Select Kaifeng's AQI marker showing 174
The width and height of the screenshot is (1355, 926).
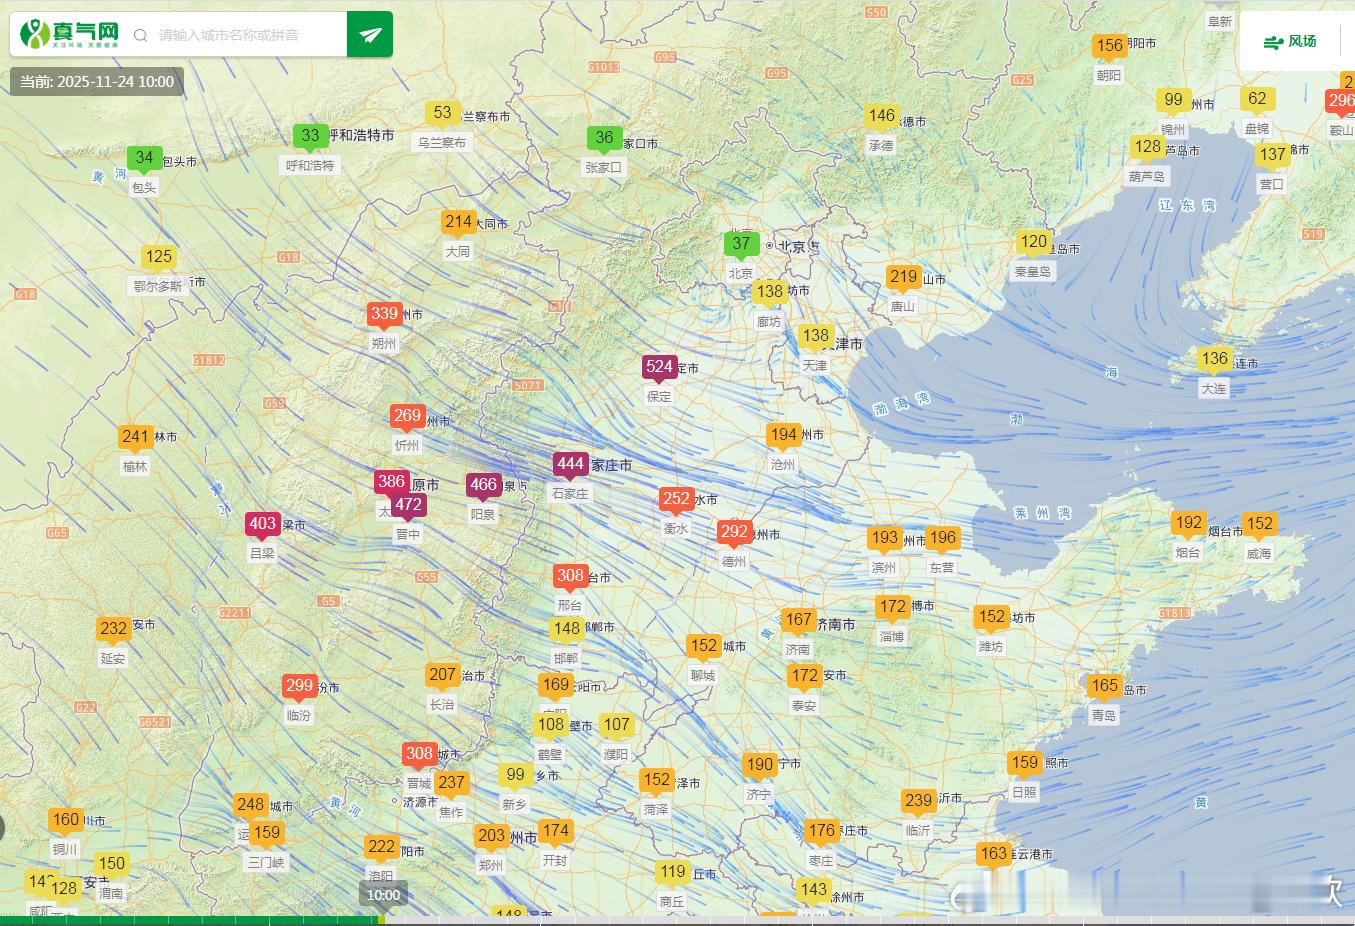[555, 832]
